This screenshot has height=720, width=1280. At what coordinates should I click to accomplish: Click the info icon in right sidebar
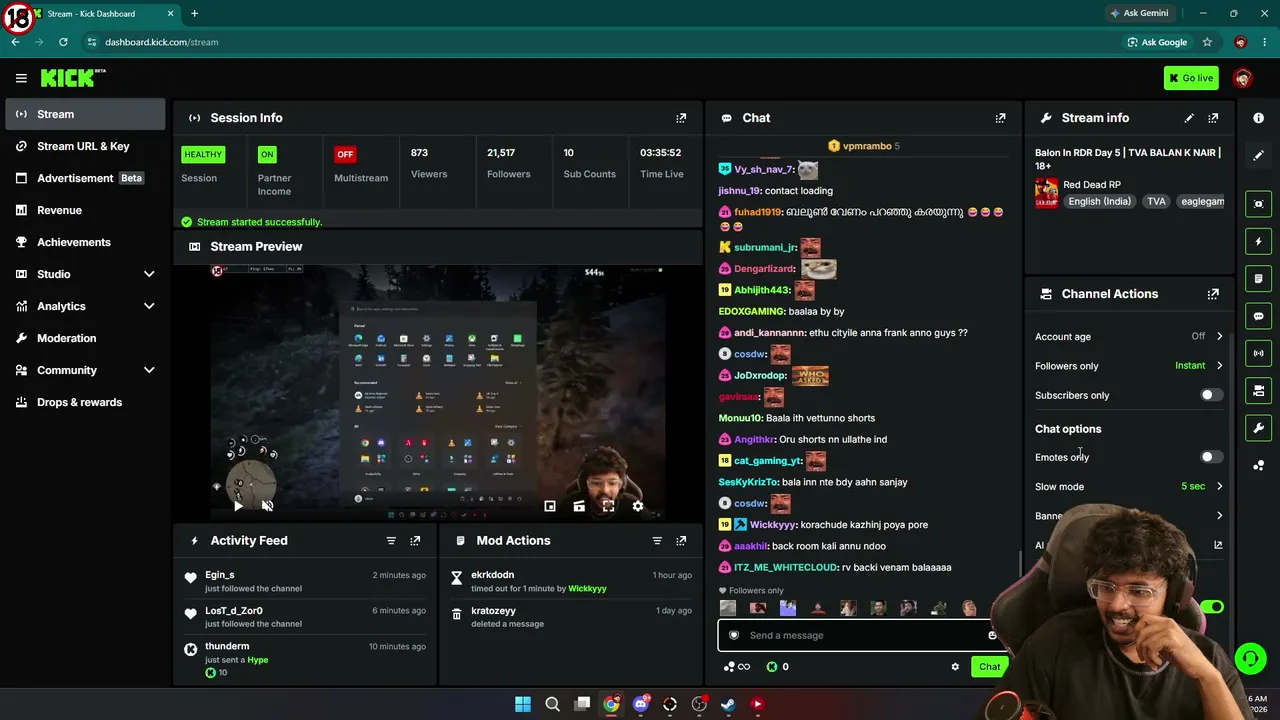(1258, 118)
